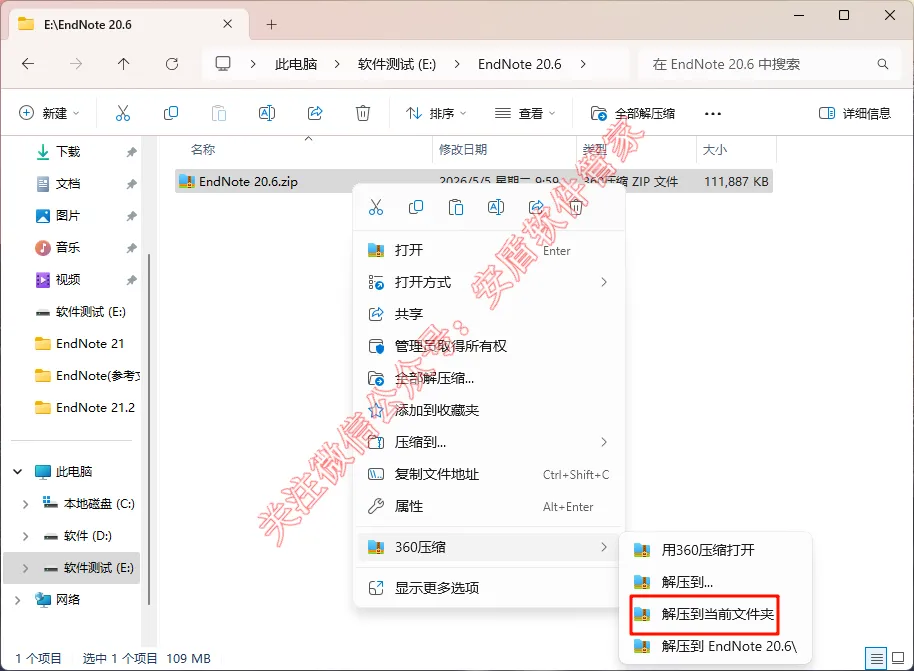Add a new tab with the plus button

(x=271, y=24)
